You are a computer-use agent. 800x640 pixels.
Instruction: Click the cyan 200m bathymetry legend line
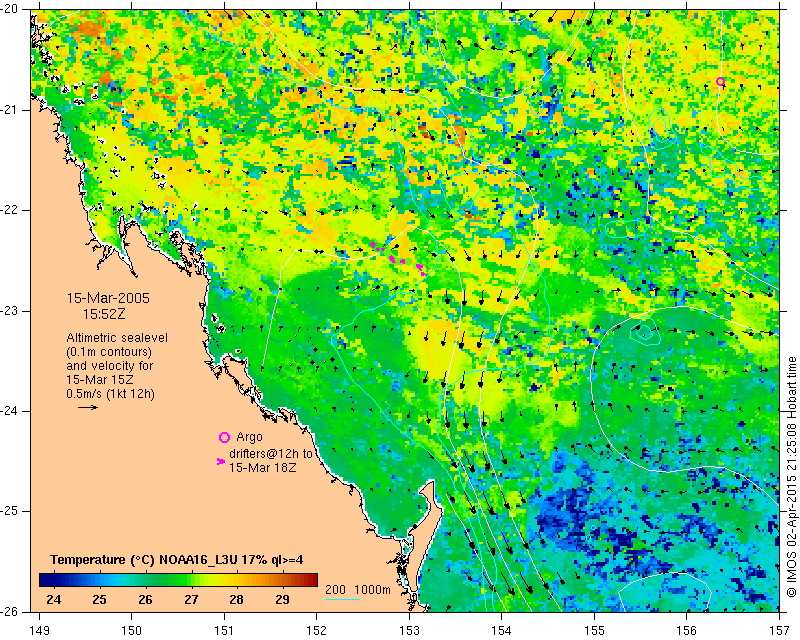click(342, 599)
